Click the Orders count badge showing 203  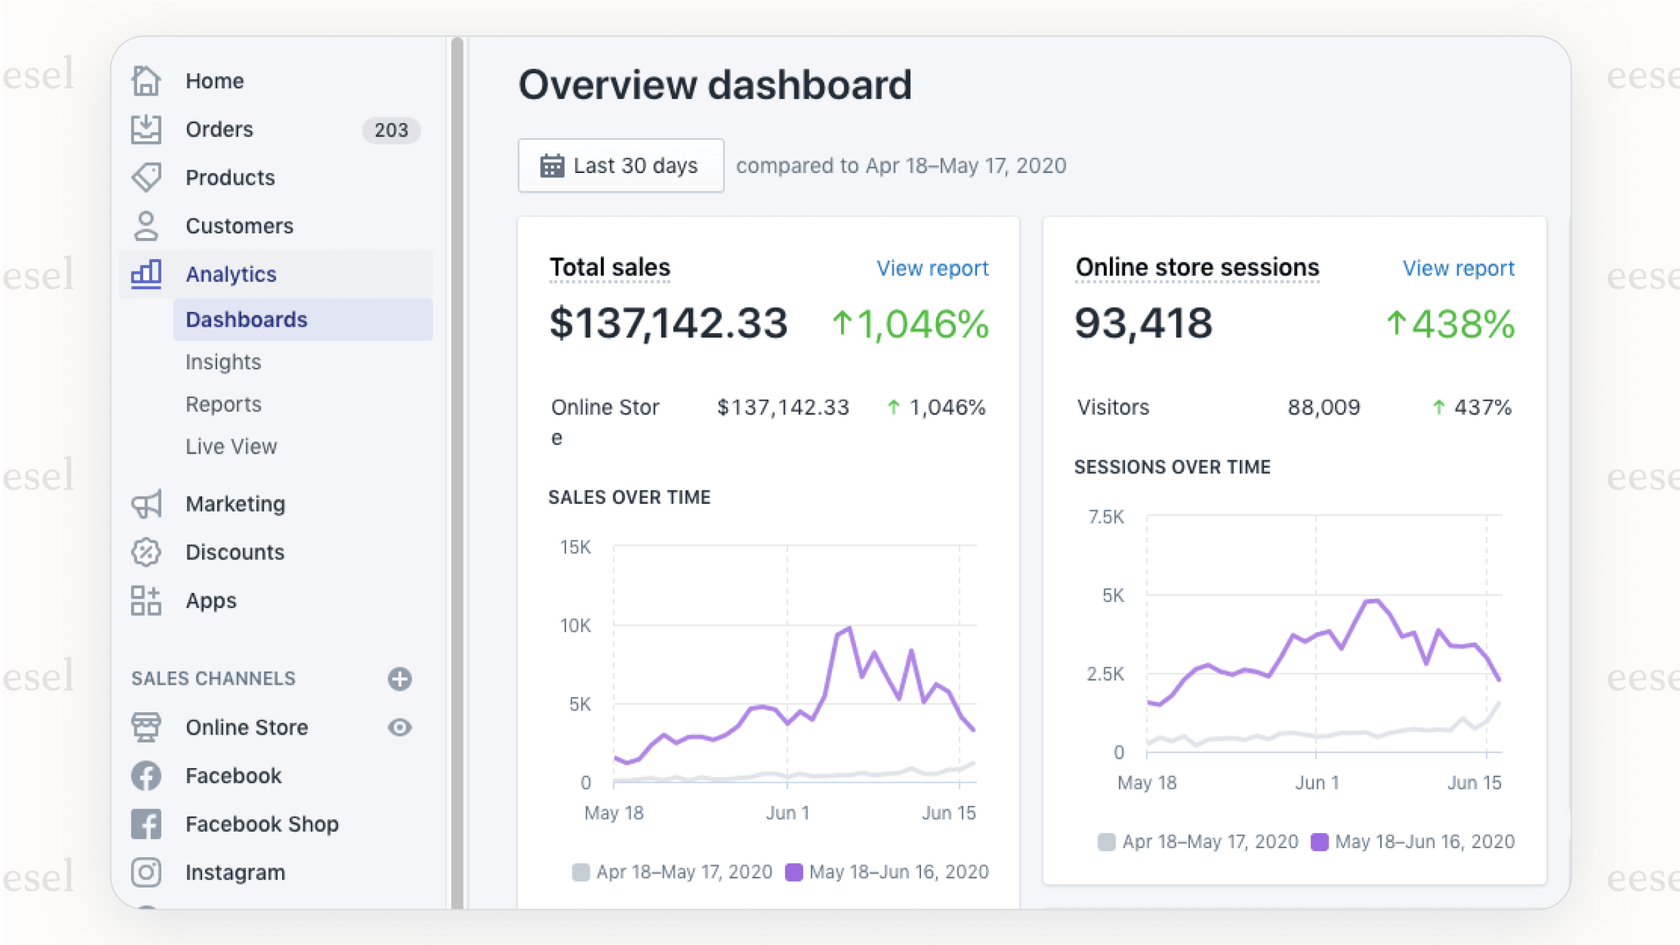click(x=390, y=129)
